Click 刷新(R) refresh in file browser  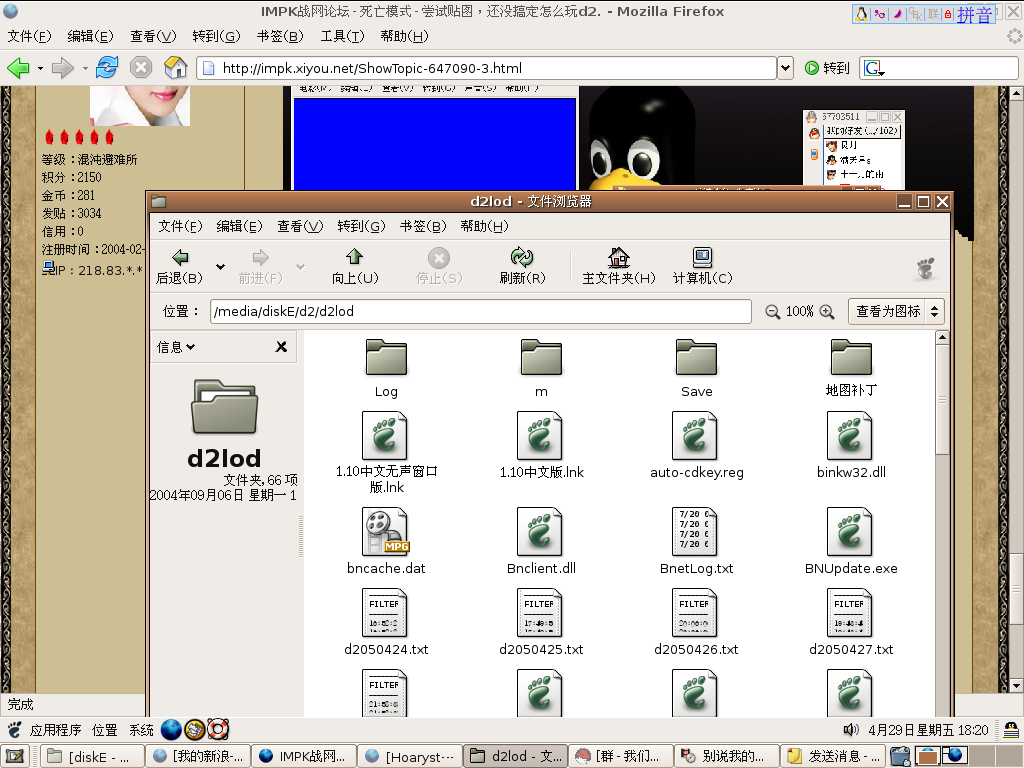tap(522, 266)
